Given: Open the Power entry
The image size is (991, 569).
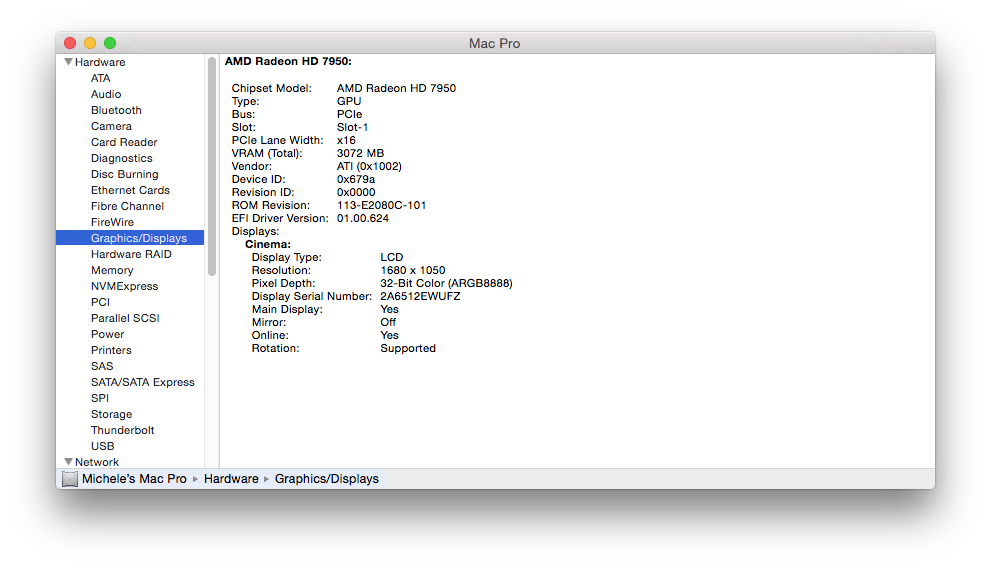Looking at the screenshot, I should [x=107, y=334].
